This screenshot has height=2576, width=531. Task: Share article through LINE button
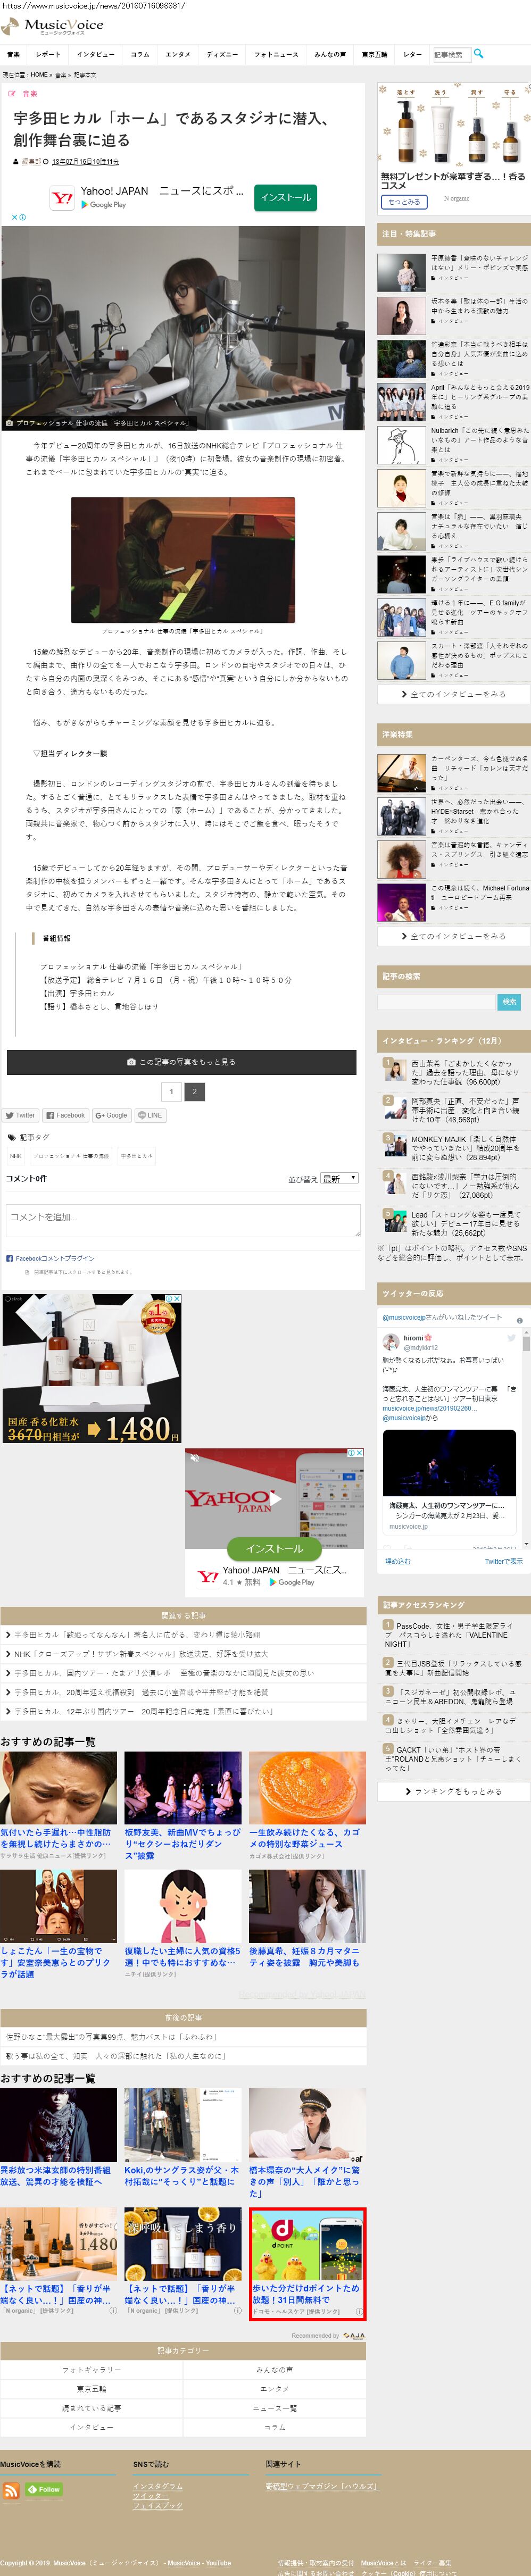[x=150, y=1115]
